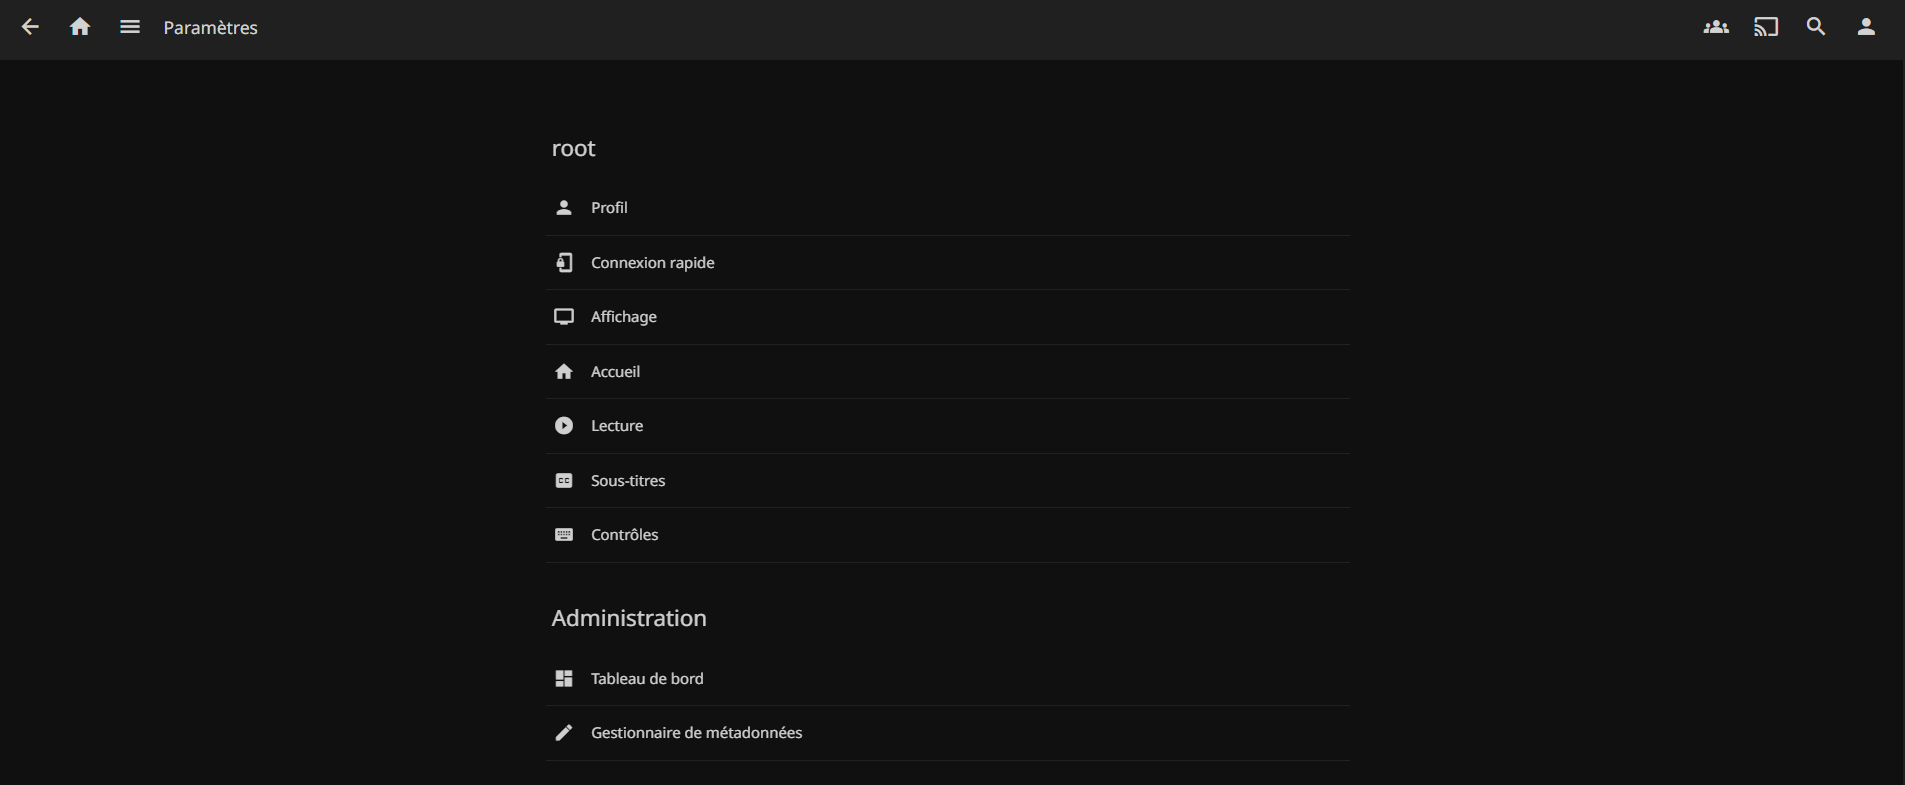Screen dimensions: 1905x785
Task: Open the Profil settings
Action: [609, 208]
